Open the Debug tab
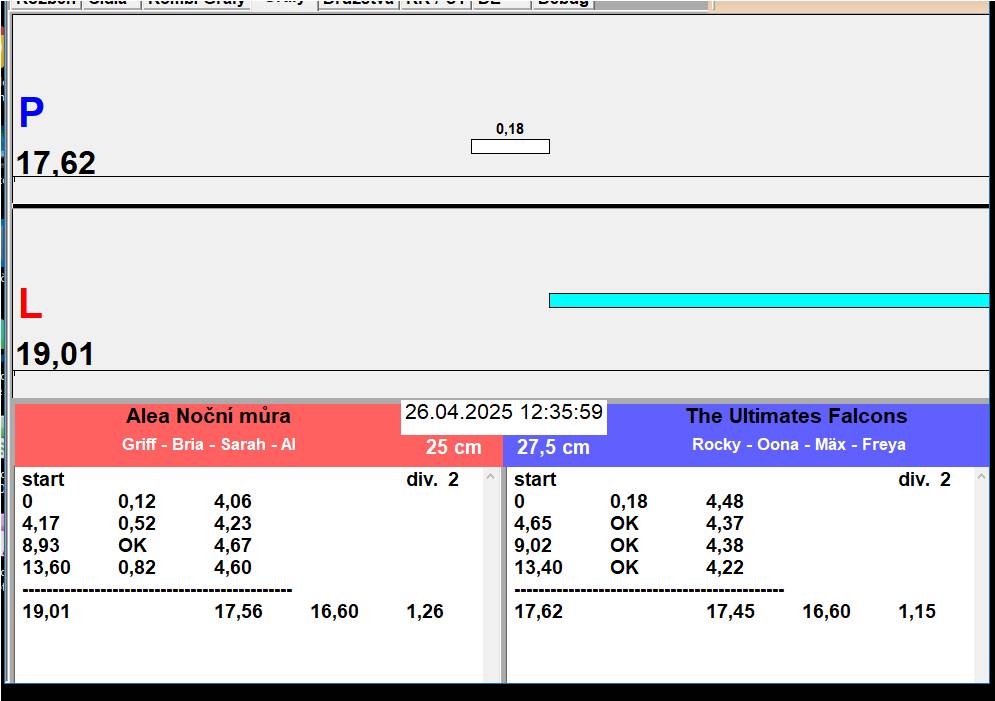 point(563,3)
